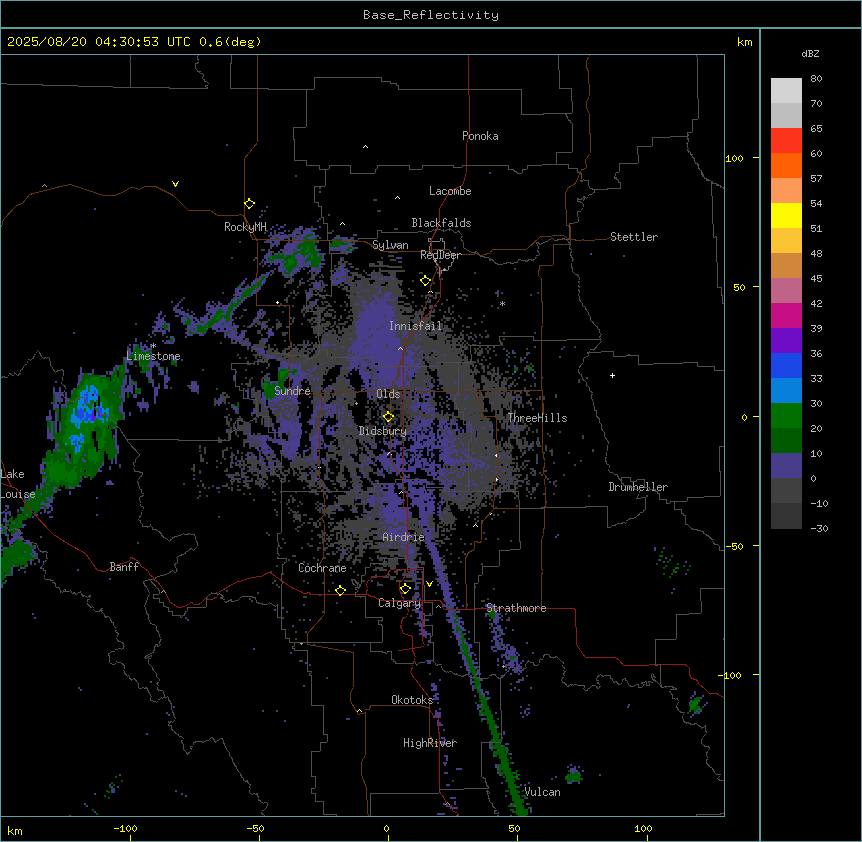
Task: Pick the bright green 20-30 dBZ swatch
Action: pos(786,416)
